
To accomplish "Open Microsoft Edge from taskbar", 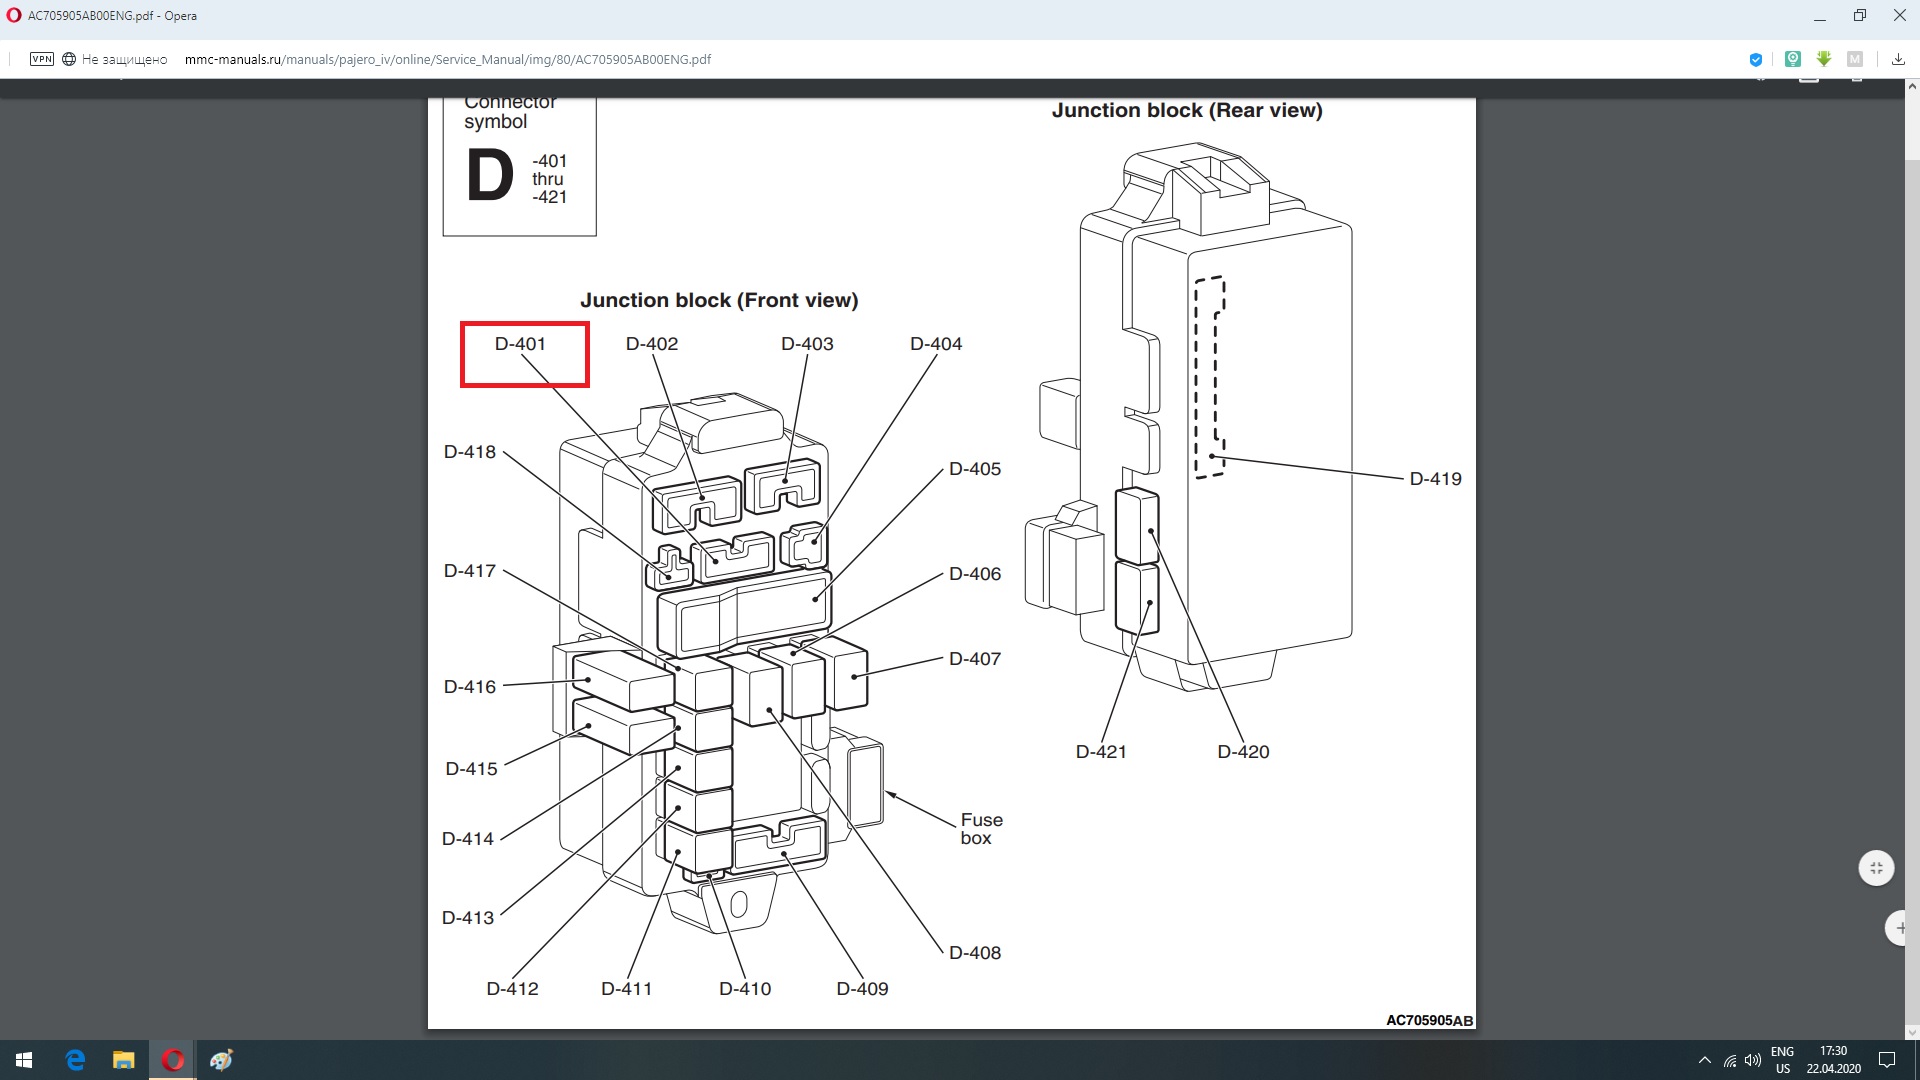I will pos(75,1060).
